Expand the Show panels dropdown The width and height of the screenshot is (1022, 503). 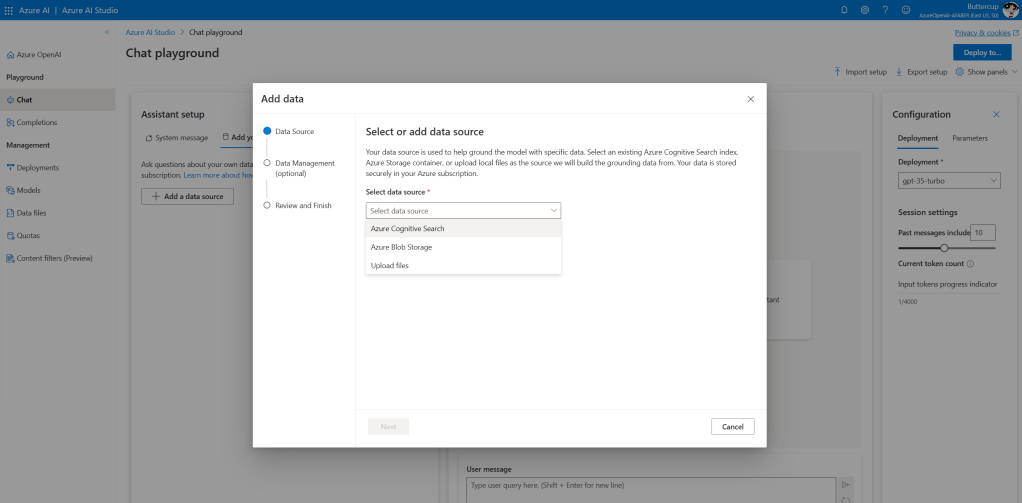click(987, 72)
